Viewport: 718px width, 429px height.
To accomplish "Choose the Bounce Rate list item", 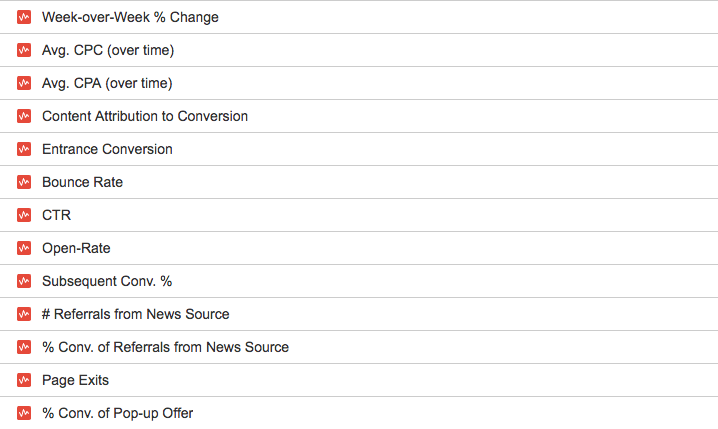I will click(359, 182).
